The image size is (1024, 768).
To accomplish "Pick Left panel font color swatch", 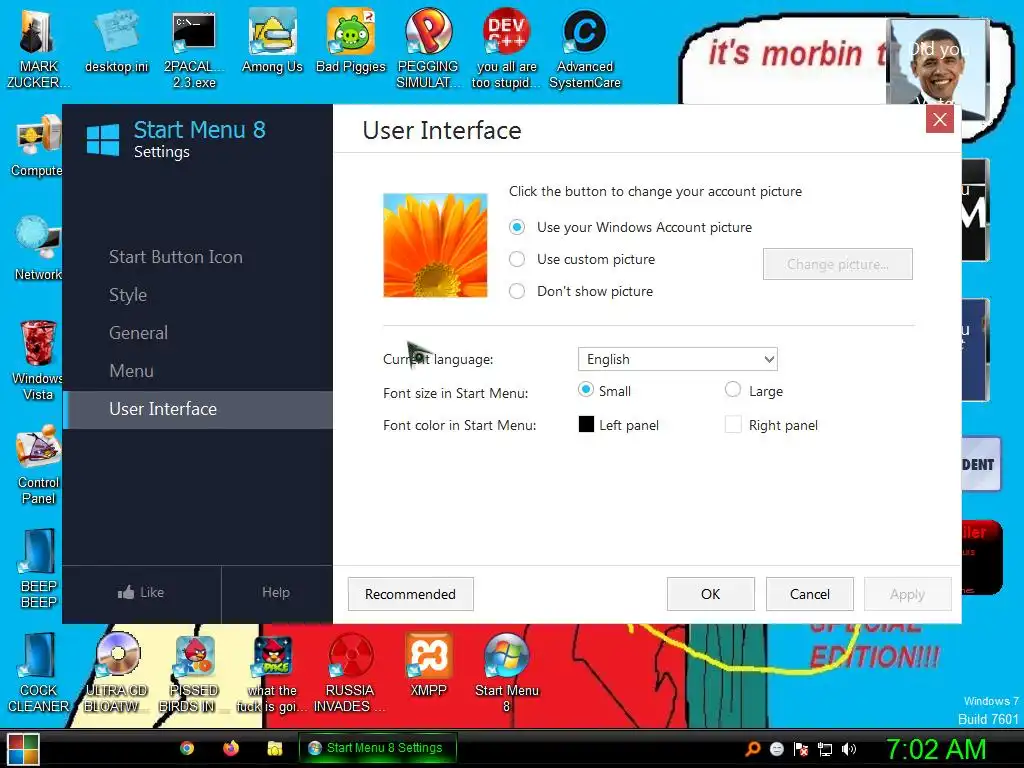I will tap(586, 424).
